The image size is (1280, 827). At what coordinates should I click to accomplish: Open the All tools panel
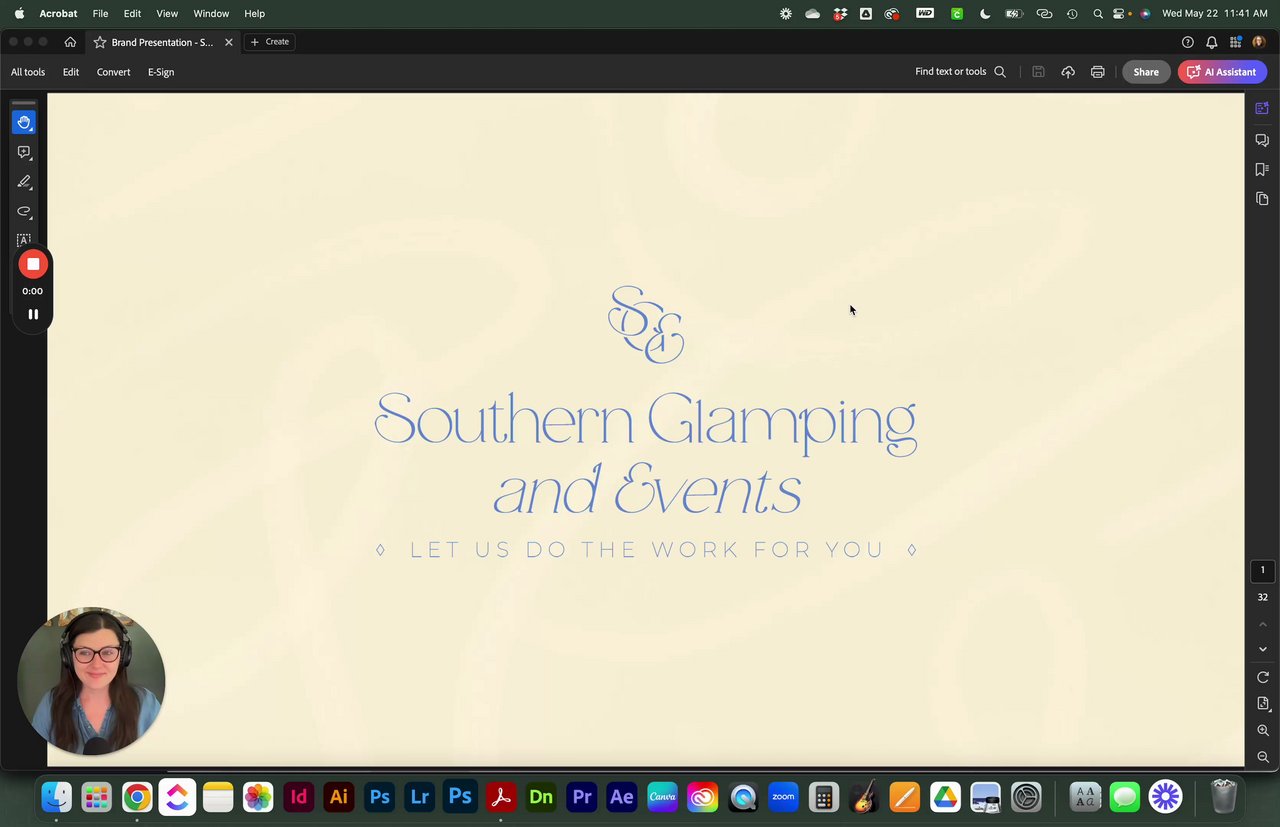coord(28,72)
